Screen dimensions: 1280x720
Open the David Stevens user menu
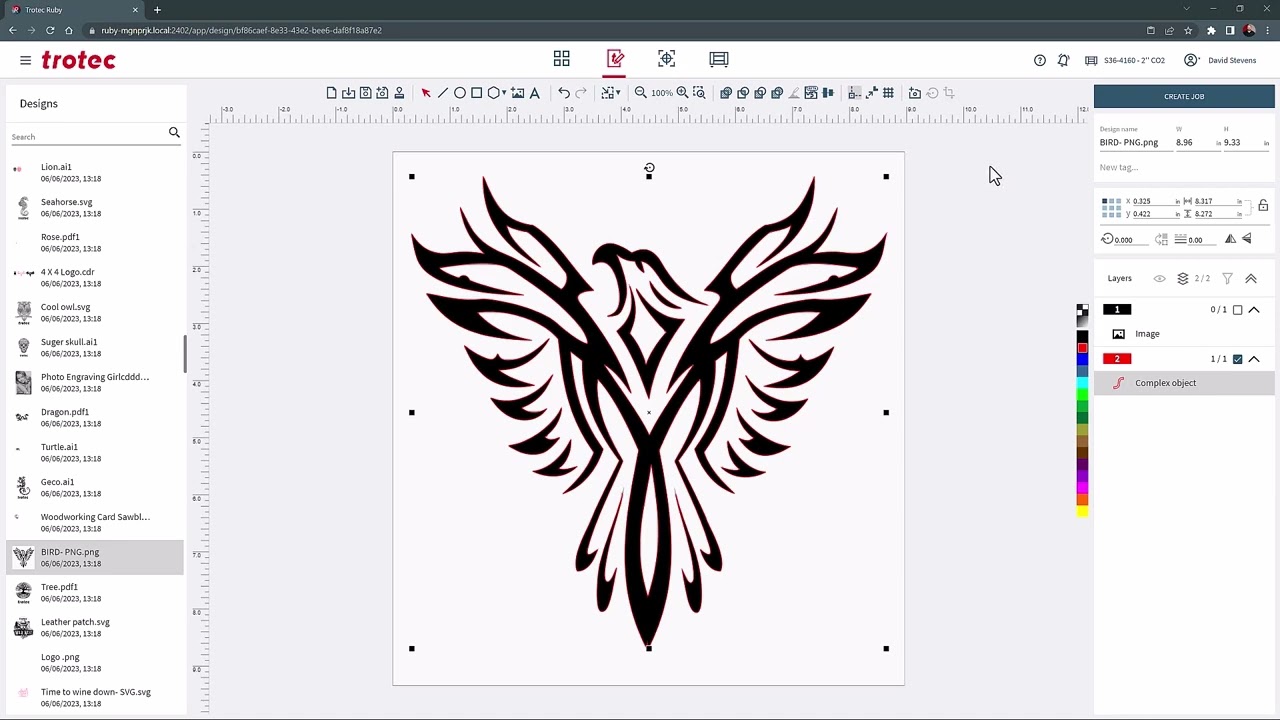coord(1220,60)
